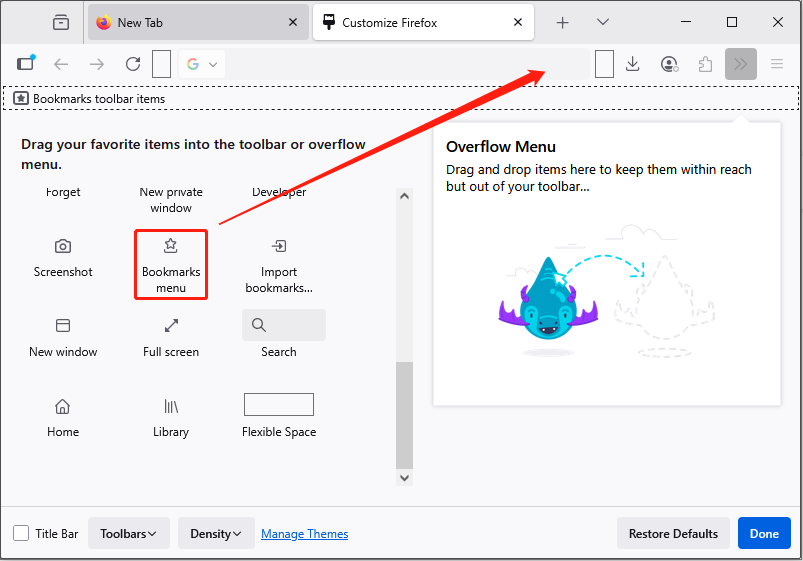Expand the Toolbars dropdown
803x561 pixels.
click(x=129, y=534)
